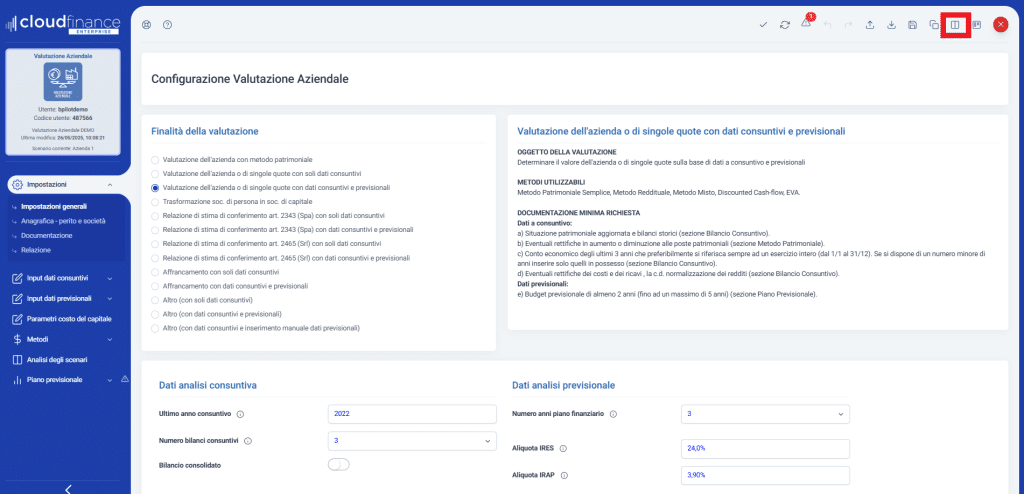Click the Aliquota IRES field
The width and height of the screenshot is (1024, 494).
pyautogui.click(x=765, y=449)
